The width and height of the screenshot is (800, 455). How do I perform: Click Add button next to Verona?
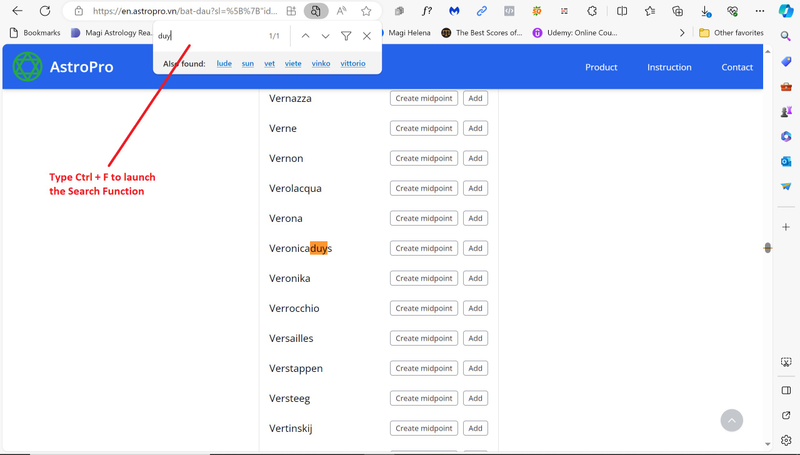tap(475, 218)
